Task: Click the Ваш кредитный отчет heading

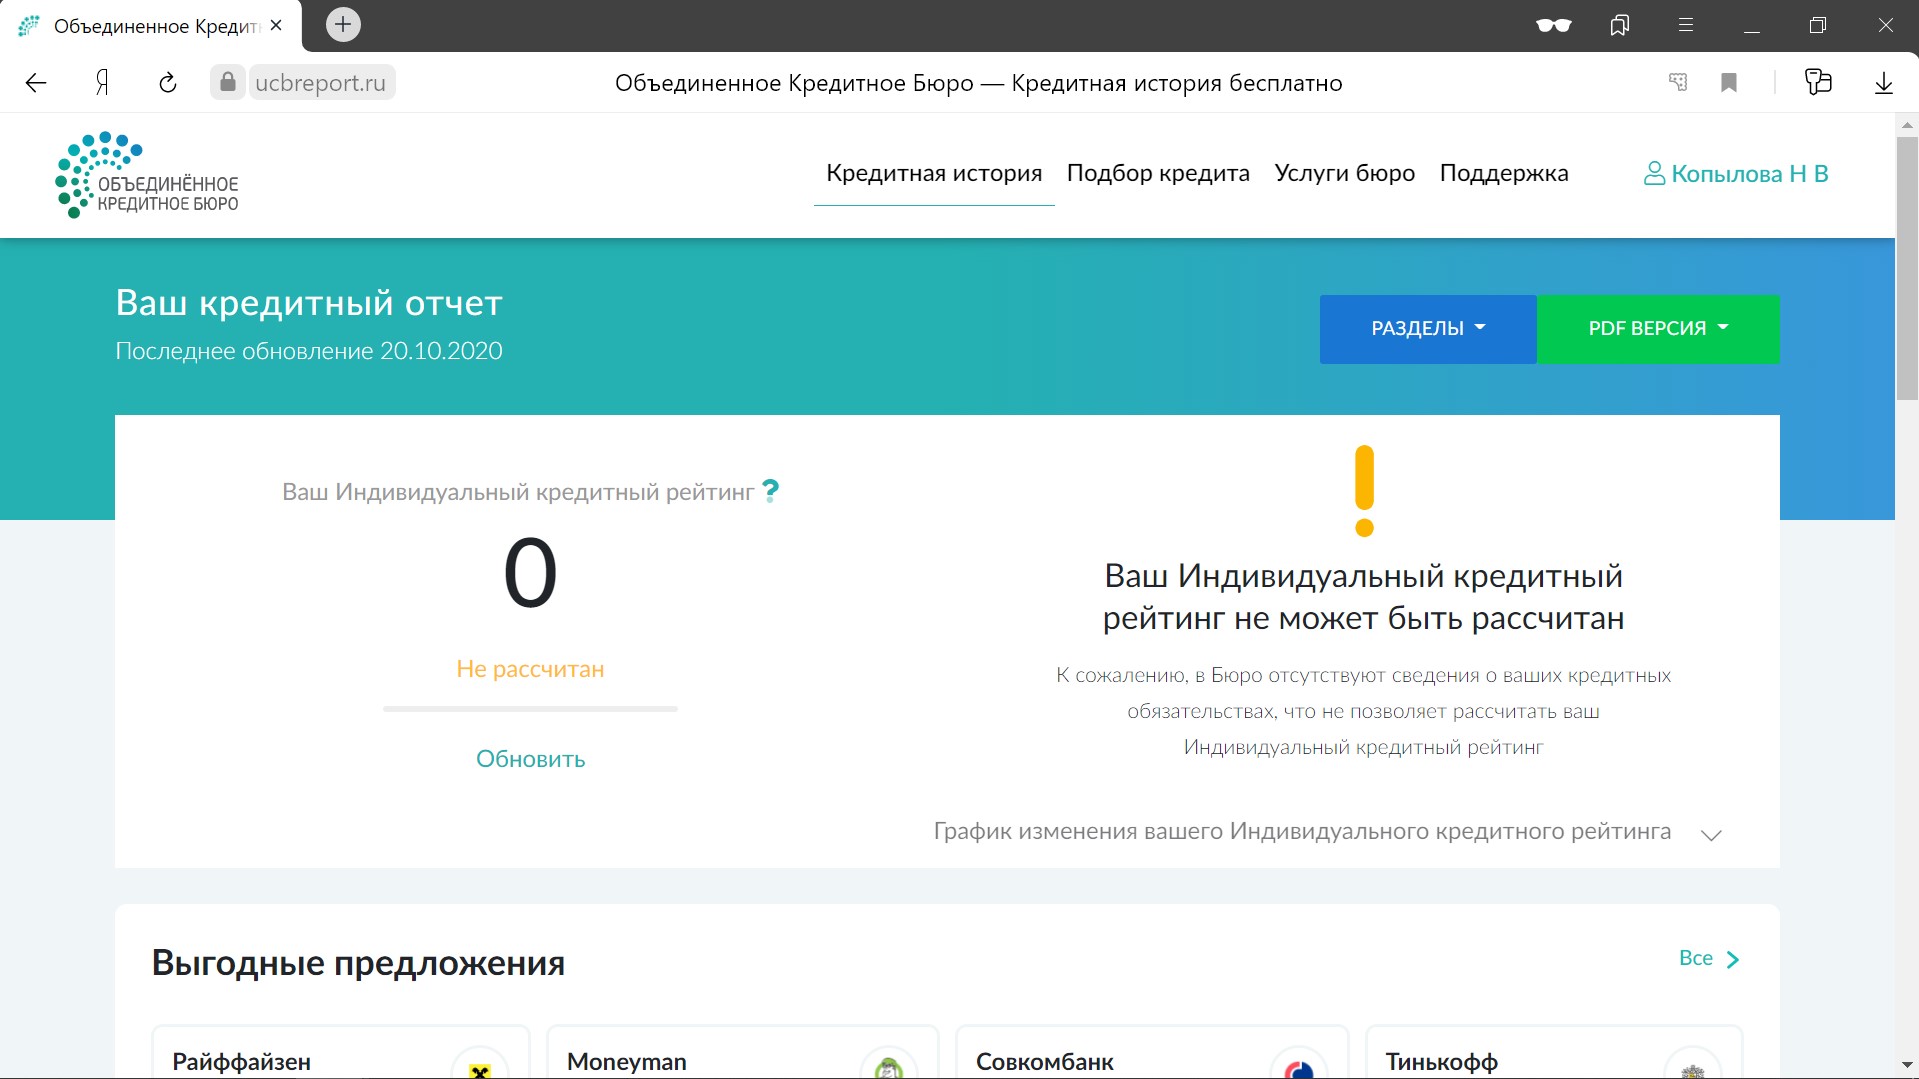Action: pyautogui.click(x=309, y=303)
